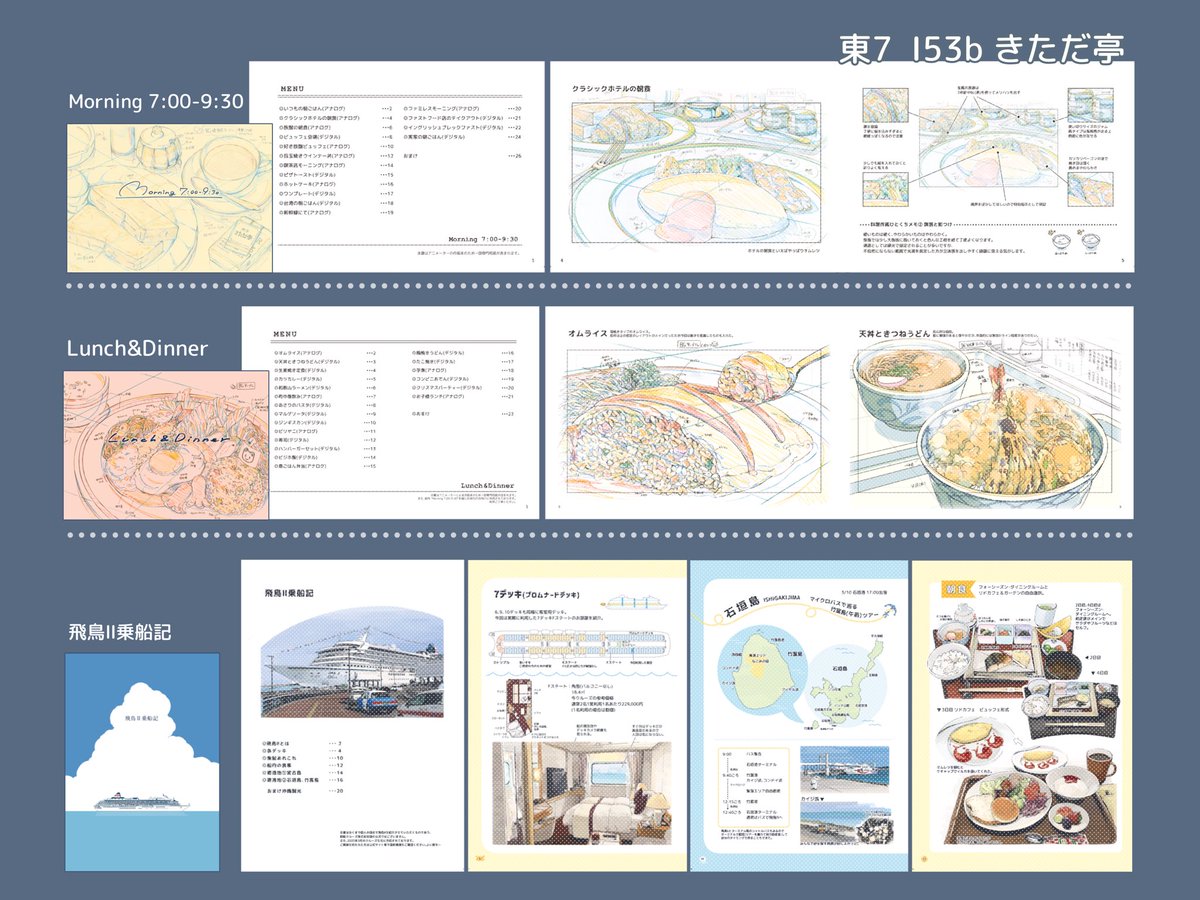Click the Morning 7:00-9:30 footer on menu page
Screen dimensions: 1200x900
click(x=483, y=239)
